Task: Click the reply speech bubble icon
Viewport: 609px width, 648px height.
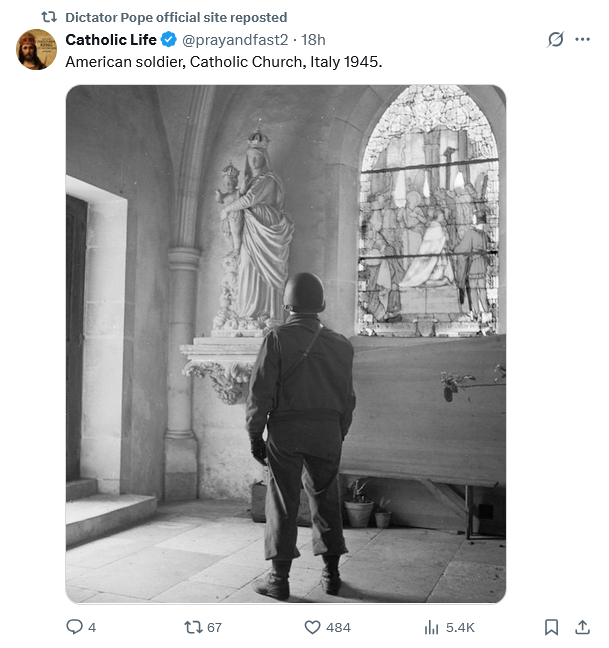Action: coord(74,627)
